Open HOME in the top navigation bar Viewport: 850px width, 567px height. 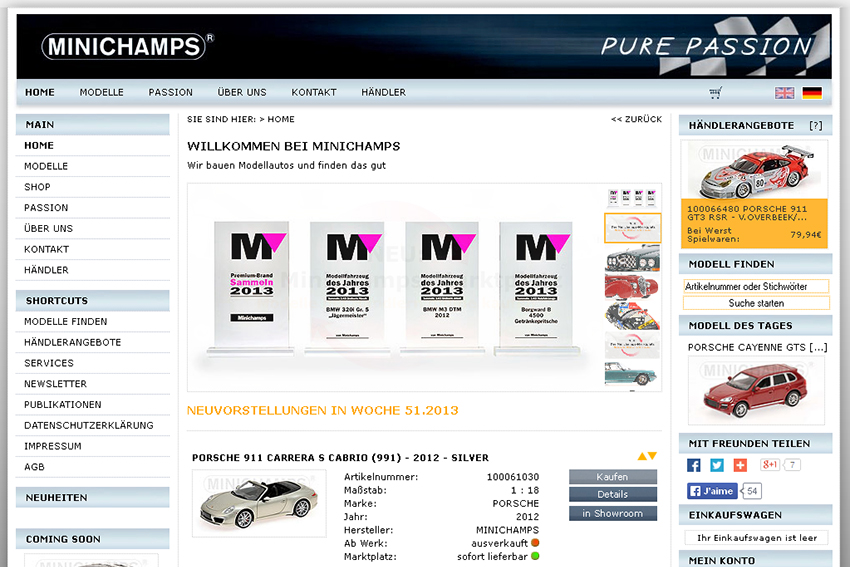click(x=40, y=92)
